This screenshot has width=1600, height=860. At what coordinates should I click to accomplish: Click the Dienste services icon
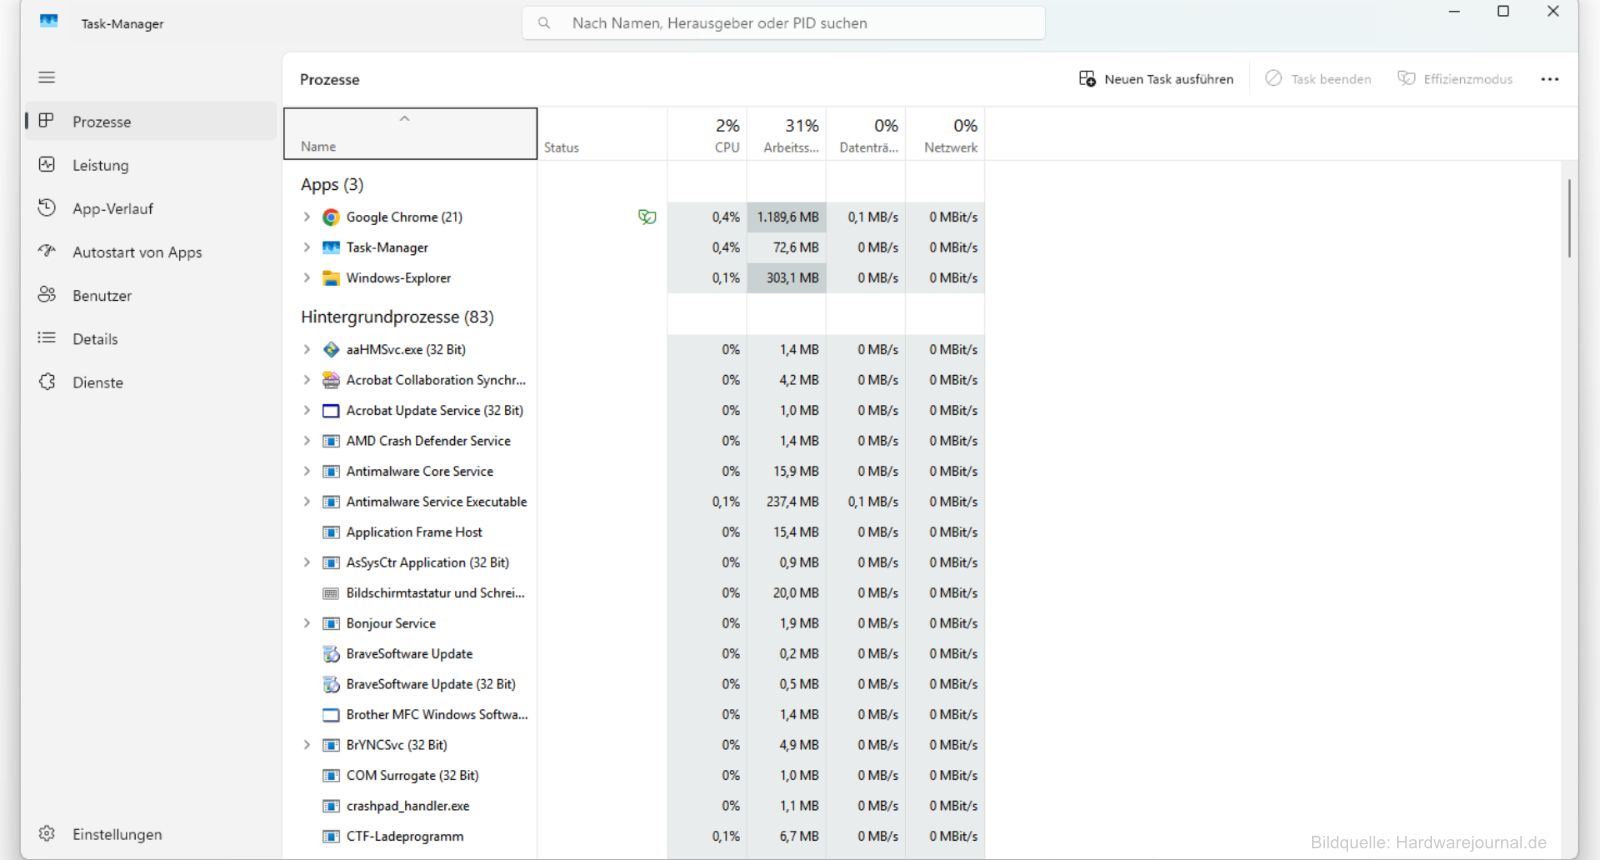(46, 382)
